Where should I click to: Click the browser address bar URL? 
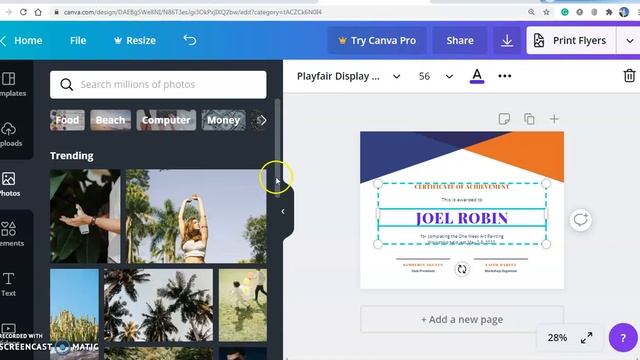point(193,12)
